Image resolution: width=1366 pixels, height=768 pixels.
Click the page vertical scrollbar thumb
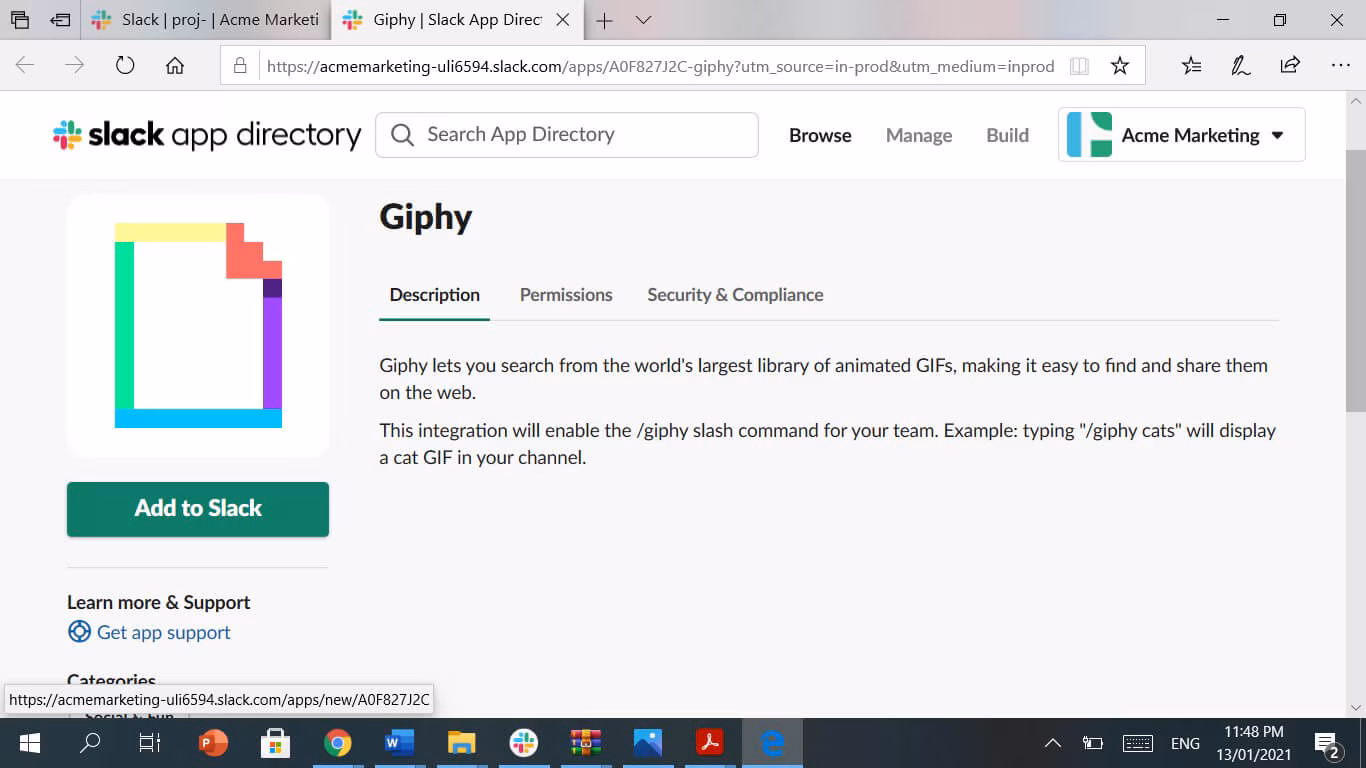(1356, 280)
